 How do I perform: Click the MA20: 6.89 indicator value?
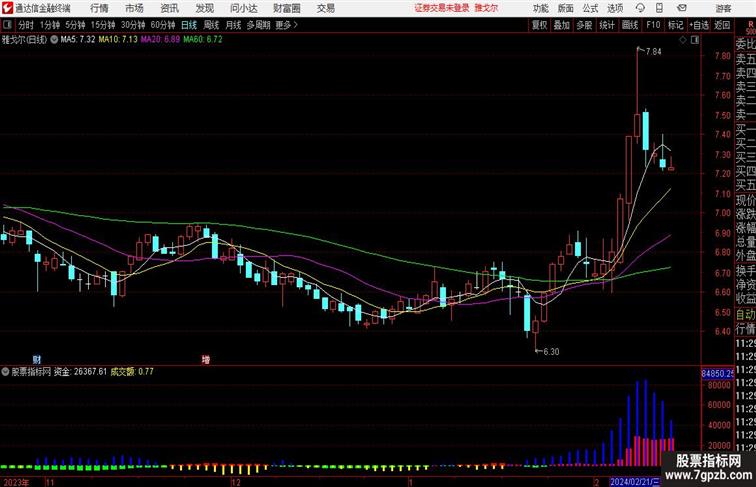(160, 40)
